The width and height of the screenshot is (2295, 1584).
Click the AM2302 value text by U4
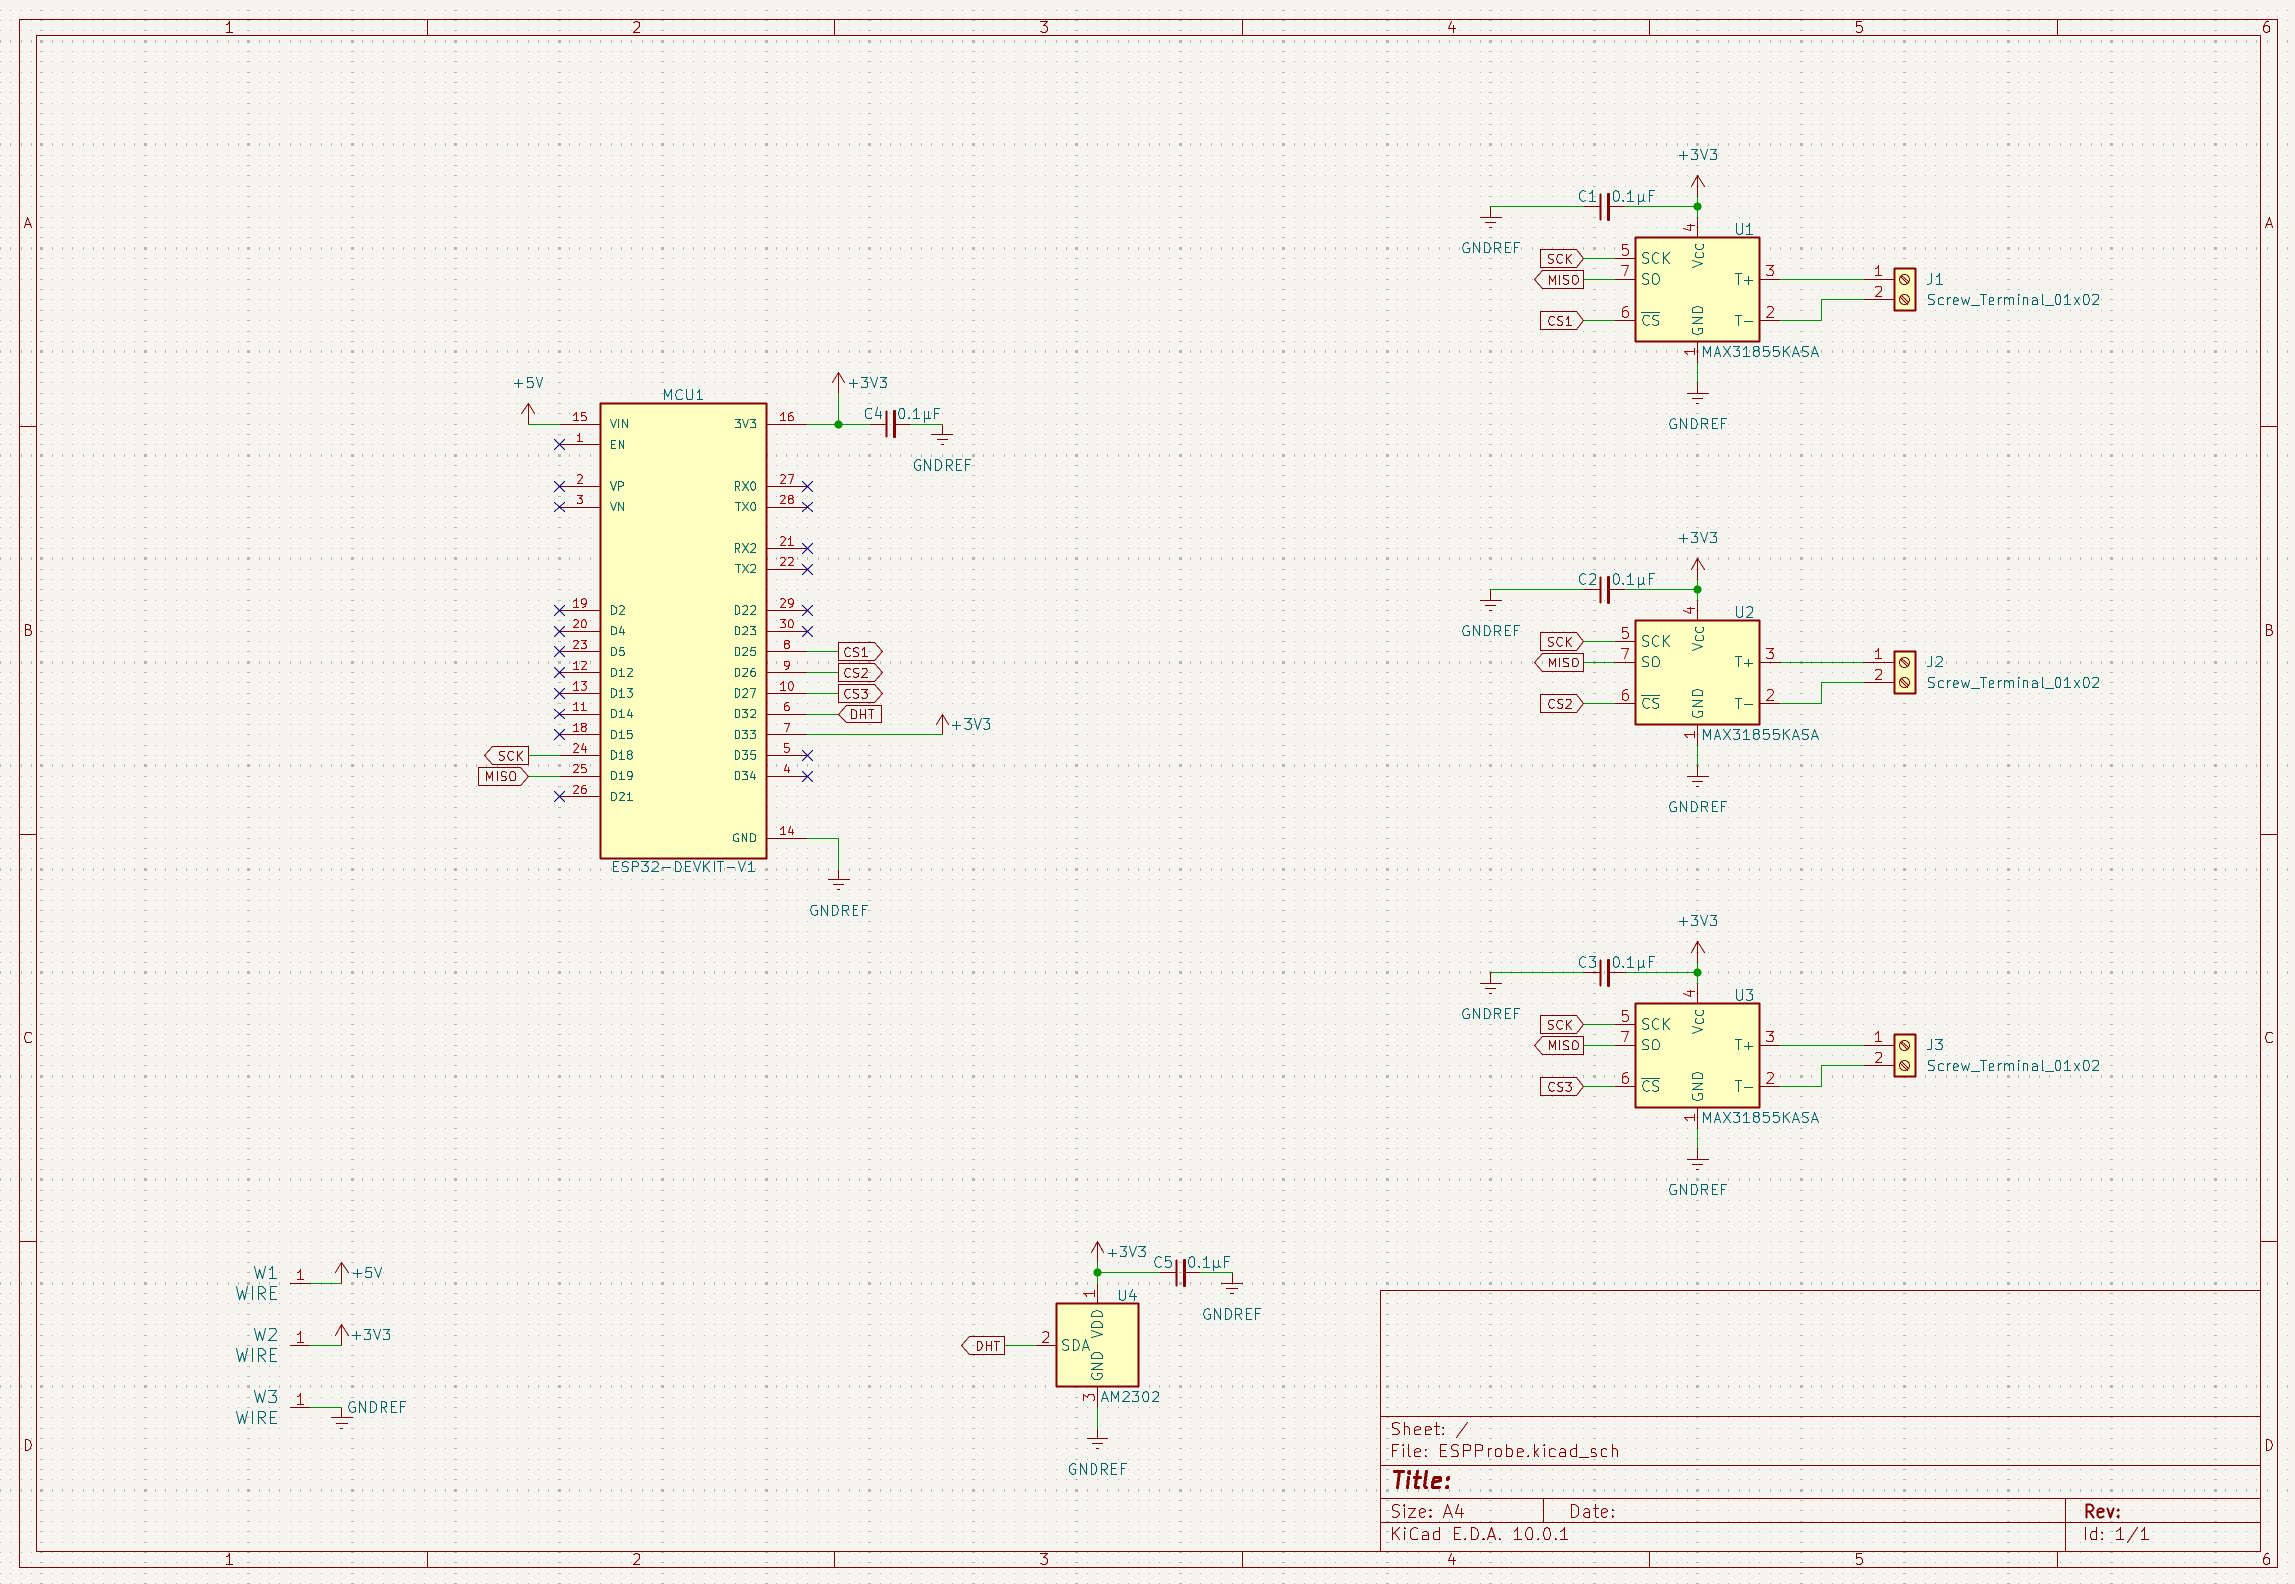coord(1130,1397)
